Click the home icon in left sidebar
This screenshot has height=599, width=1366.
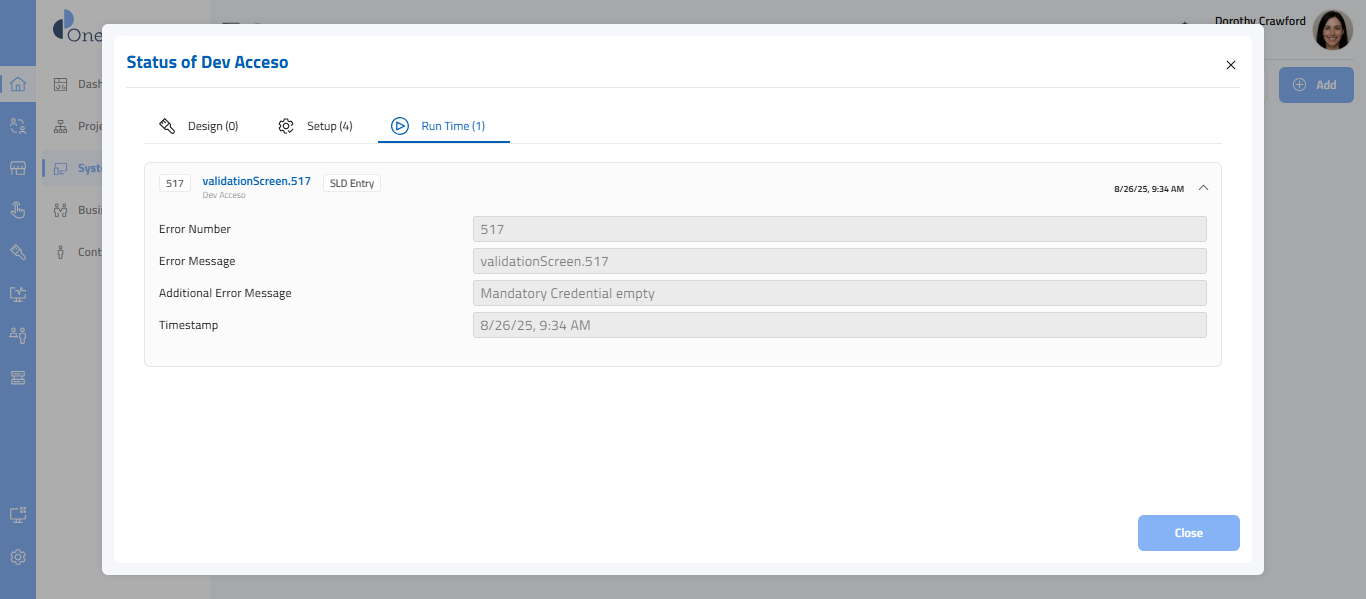pos(17,84)
